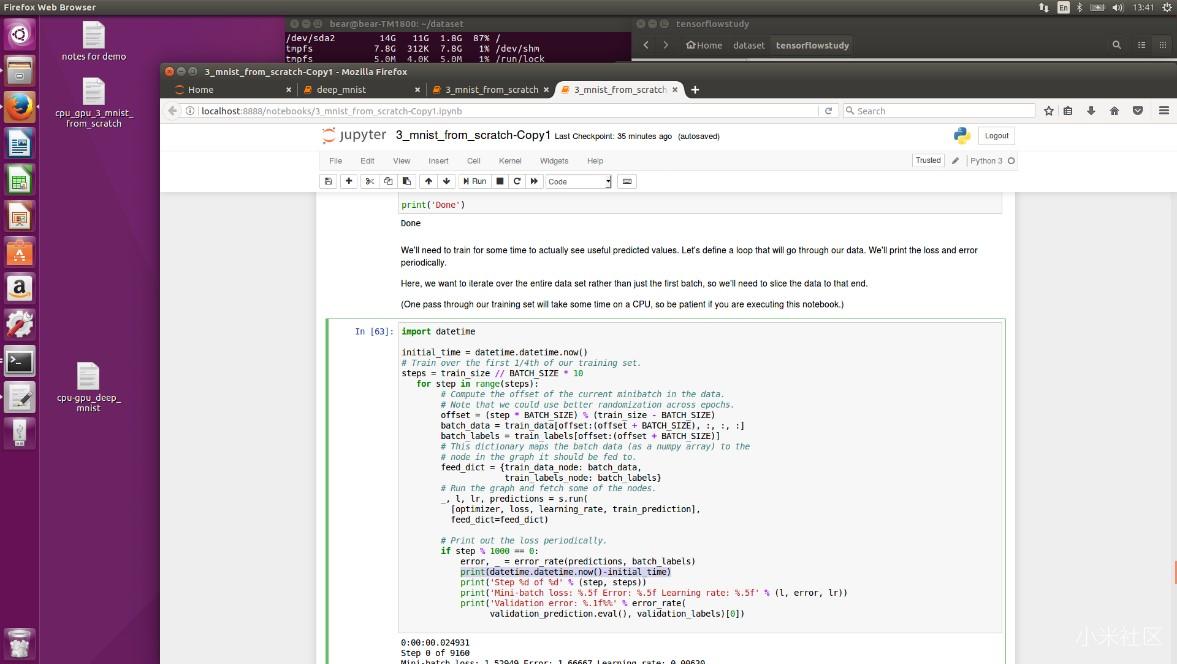Paste cell below using Jupyter toolbar icon

pos(407,182)
